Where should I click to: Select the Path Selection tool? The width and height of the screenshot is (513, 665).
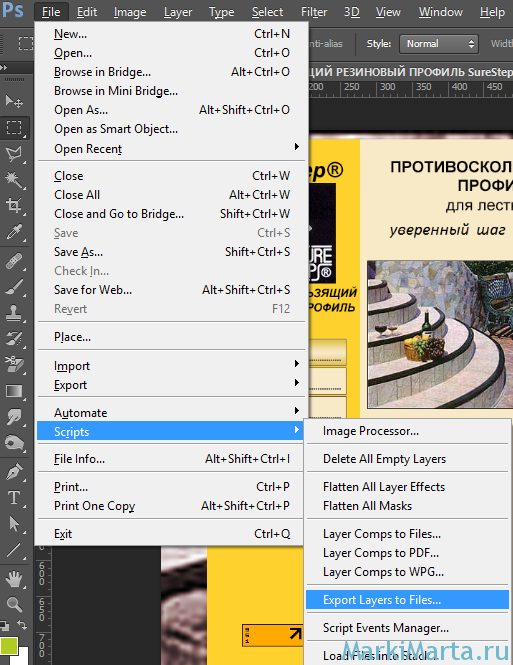coord(14,524)
